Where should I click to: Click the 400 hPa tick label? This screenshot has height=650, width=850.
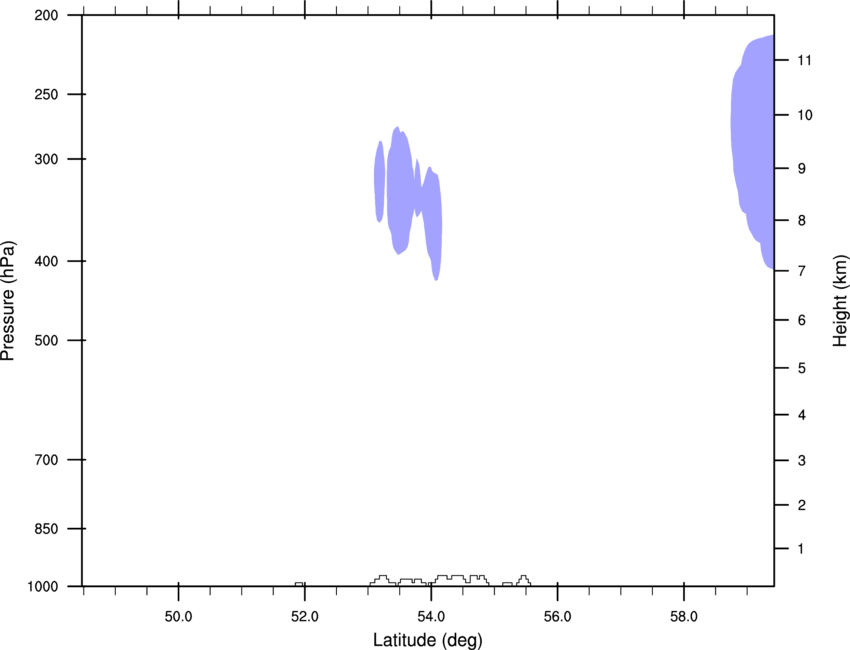46,261
